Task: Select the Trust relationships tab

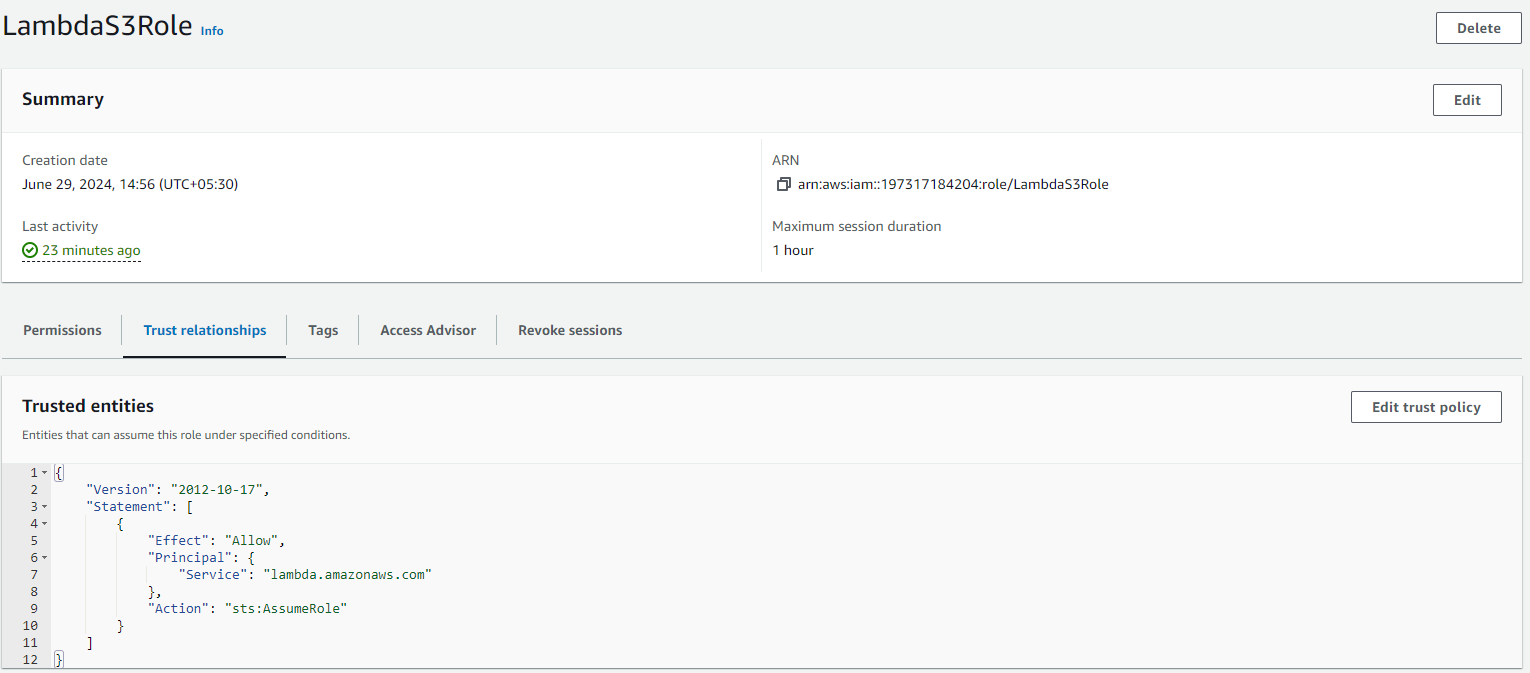Action: click(x=204, y=330)
